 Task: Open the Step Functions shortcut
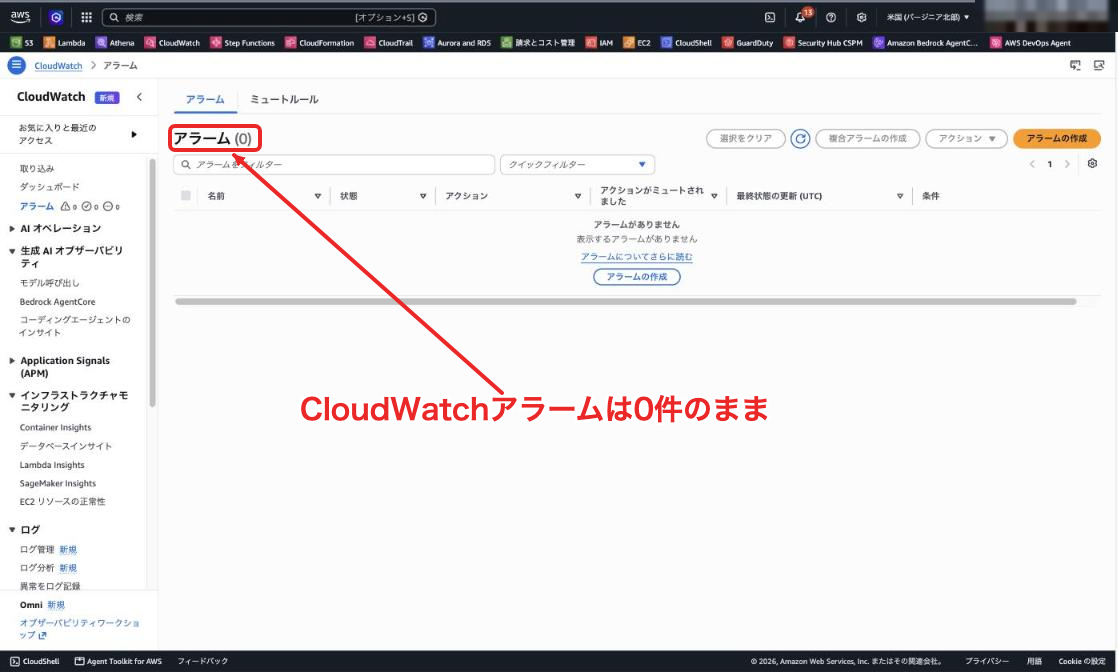coord(242,43)
